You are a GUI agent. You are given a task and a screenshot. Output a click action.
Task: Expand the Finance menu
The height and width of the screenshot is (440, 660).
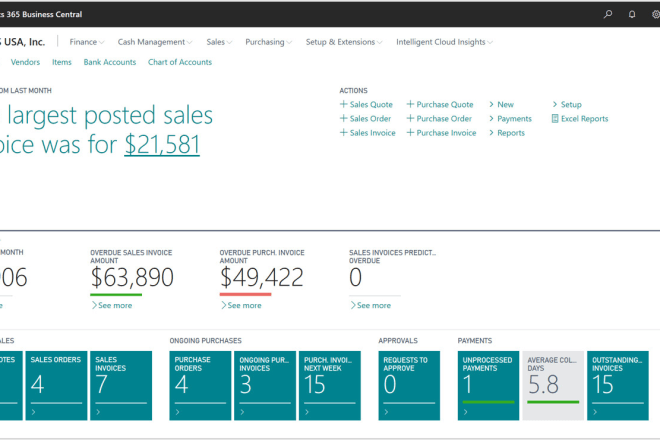click(x=87, y=42)
